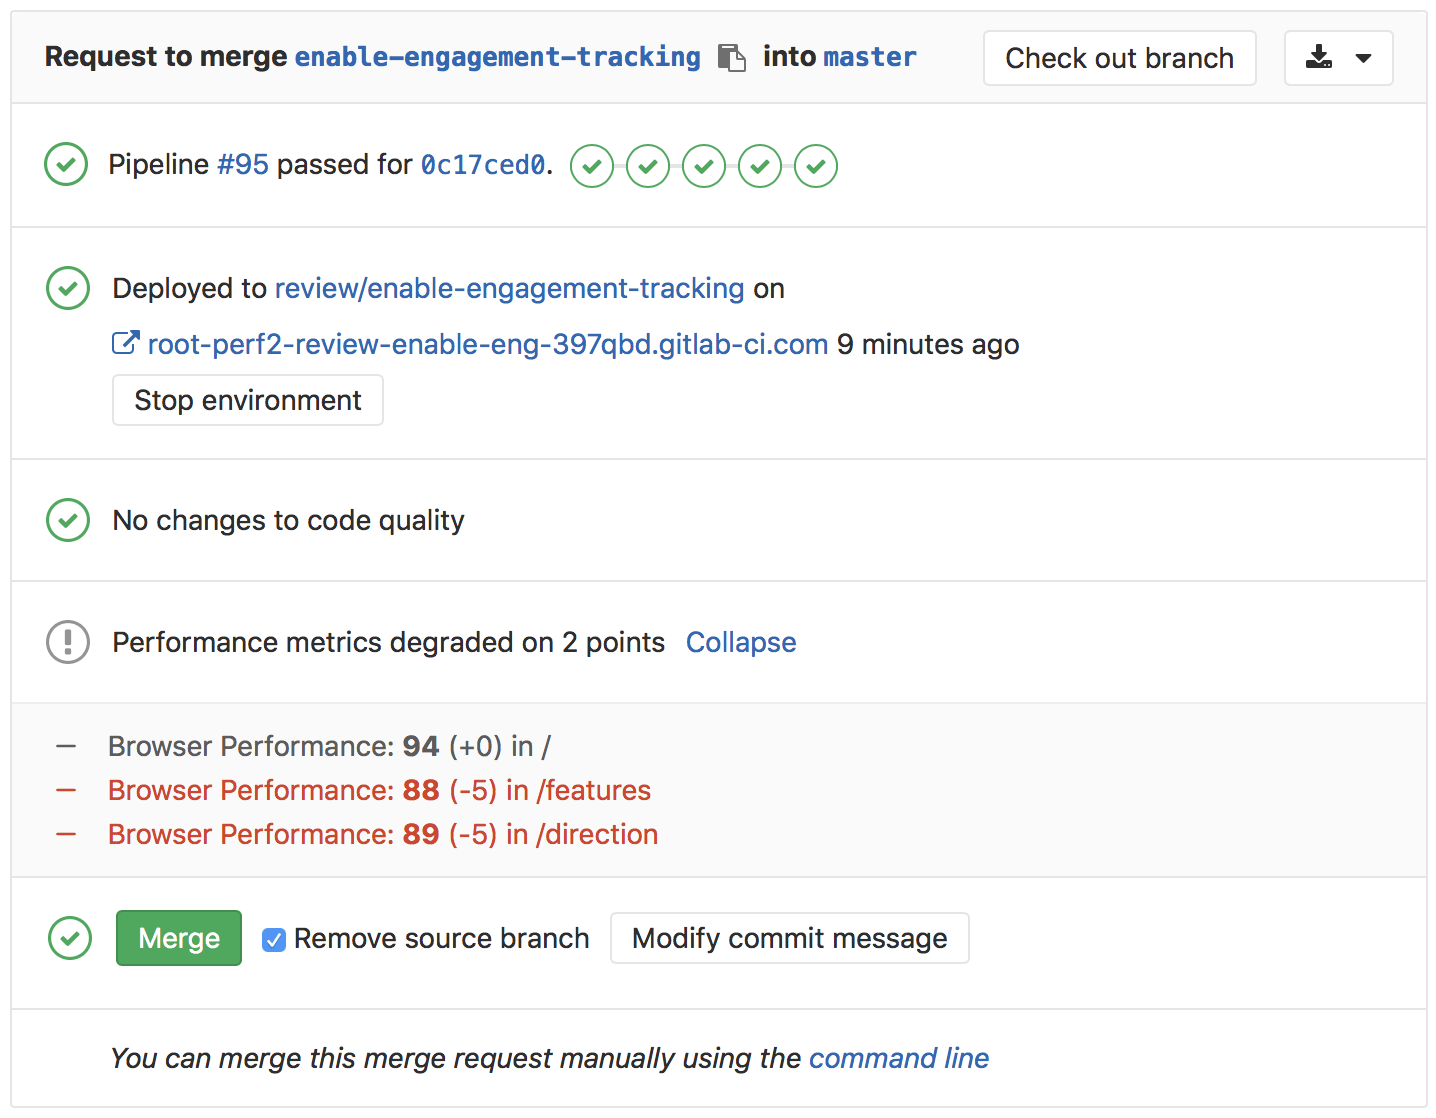Screen dimensions: 1436x1118
Task: Click the deployment success check icon
Action: pos(67,289)
